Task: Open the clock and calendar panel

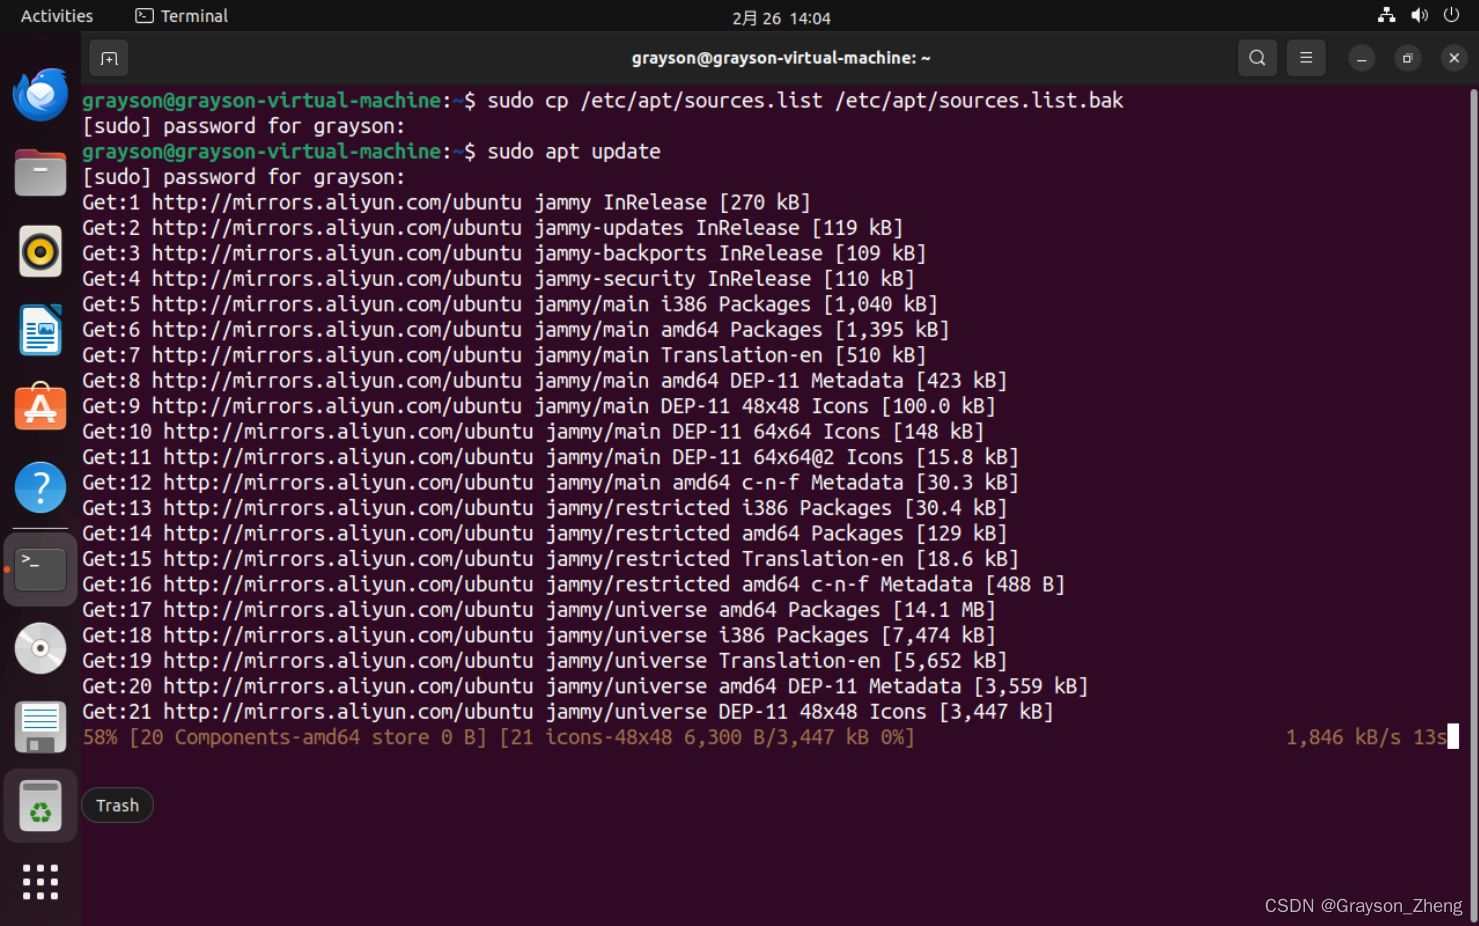Action: coord(781,18)
